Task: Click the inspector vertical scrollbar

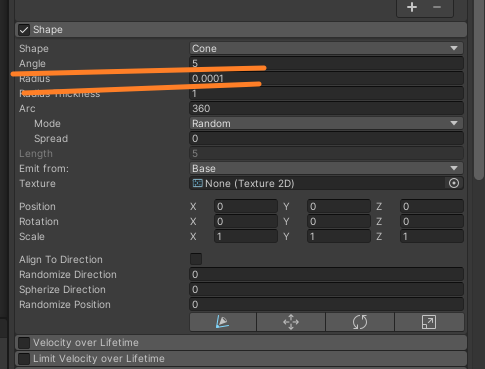Action: (479, 90)
